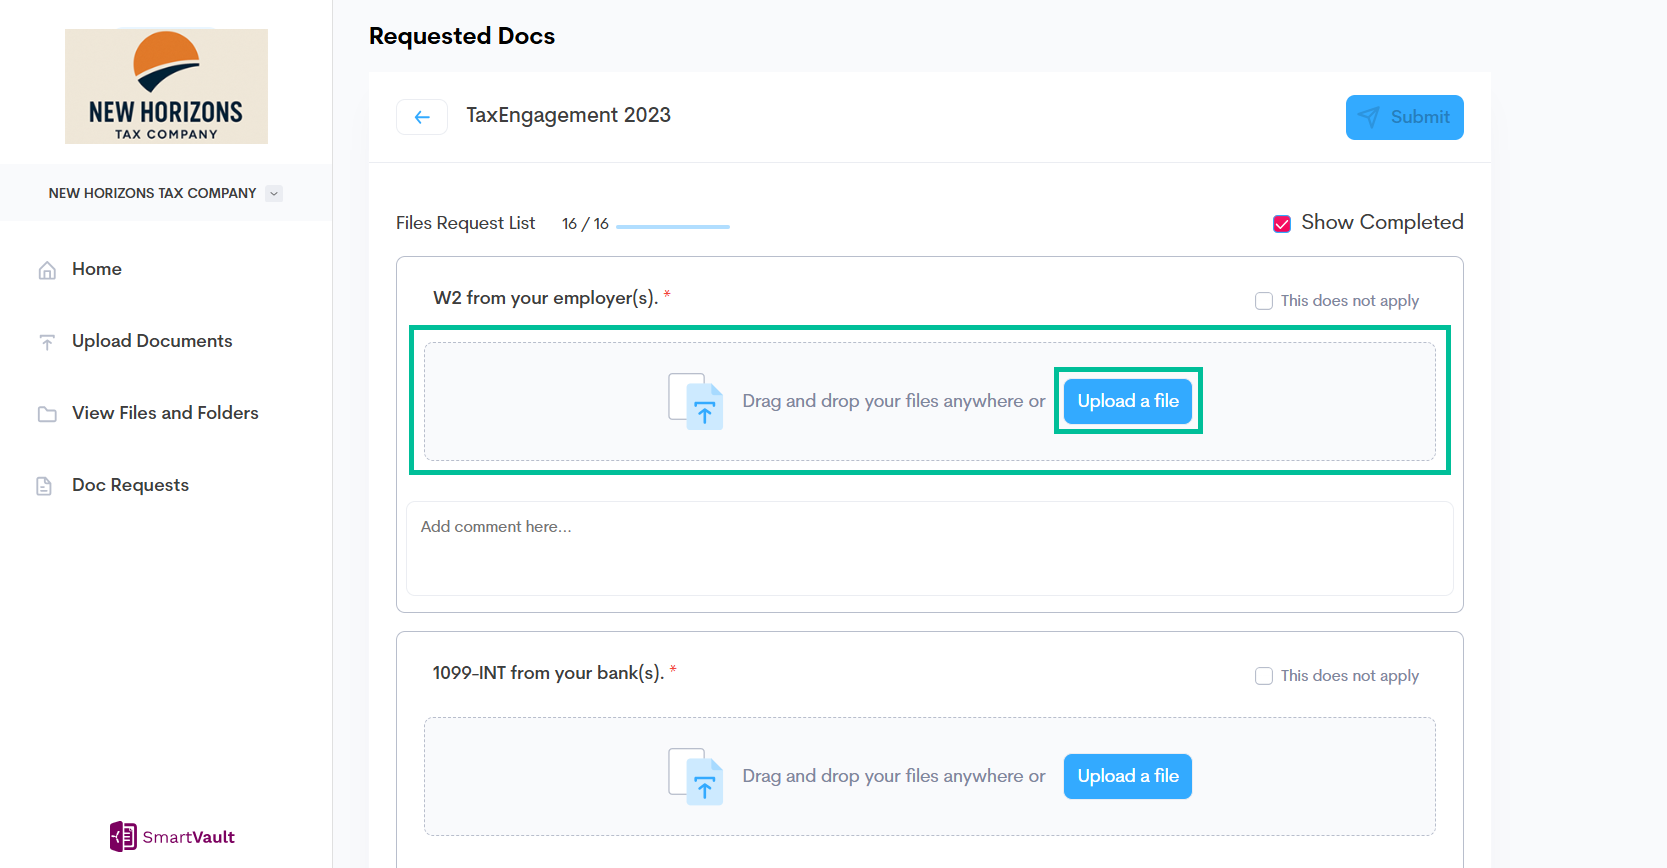The height and width of the screenshot is (868, 1667).
Task: Click the Home house icon in sidebar
Action: (x=47, y=270)
